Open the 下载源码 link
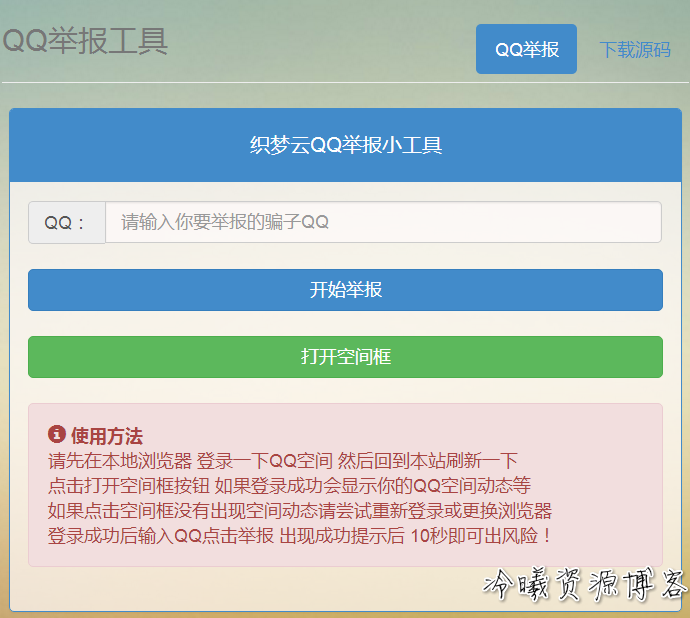690x618 pixels. (x=635, y=50)
